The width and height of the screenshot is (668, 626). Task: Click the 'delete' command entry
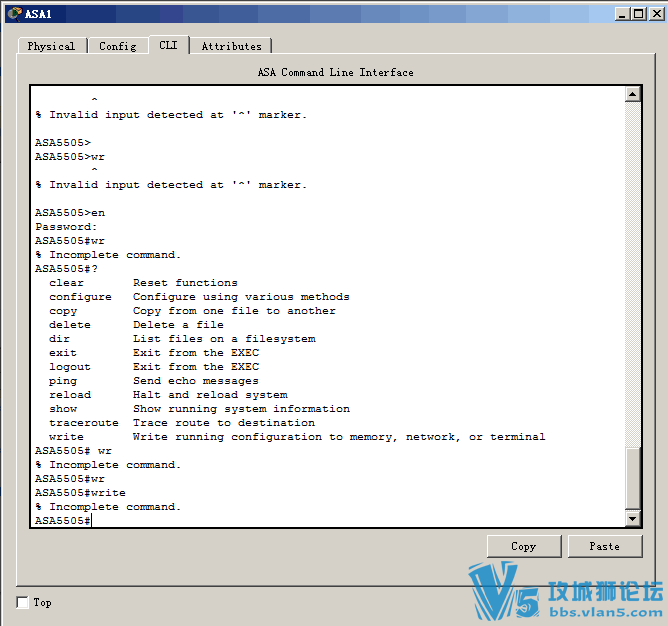[x=70, y=325]
